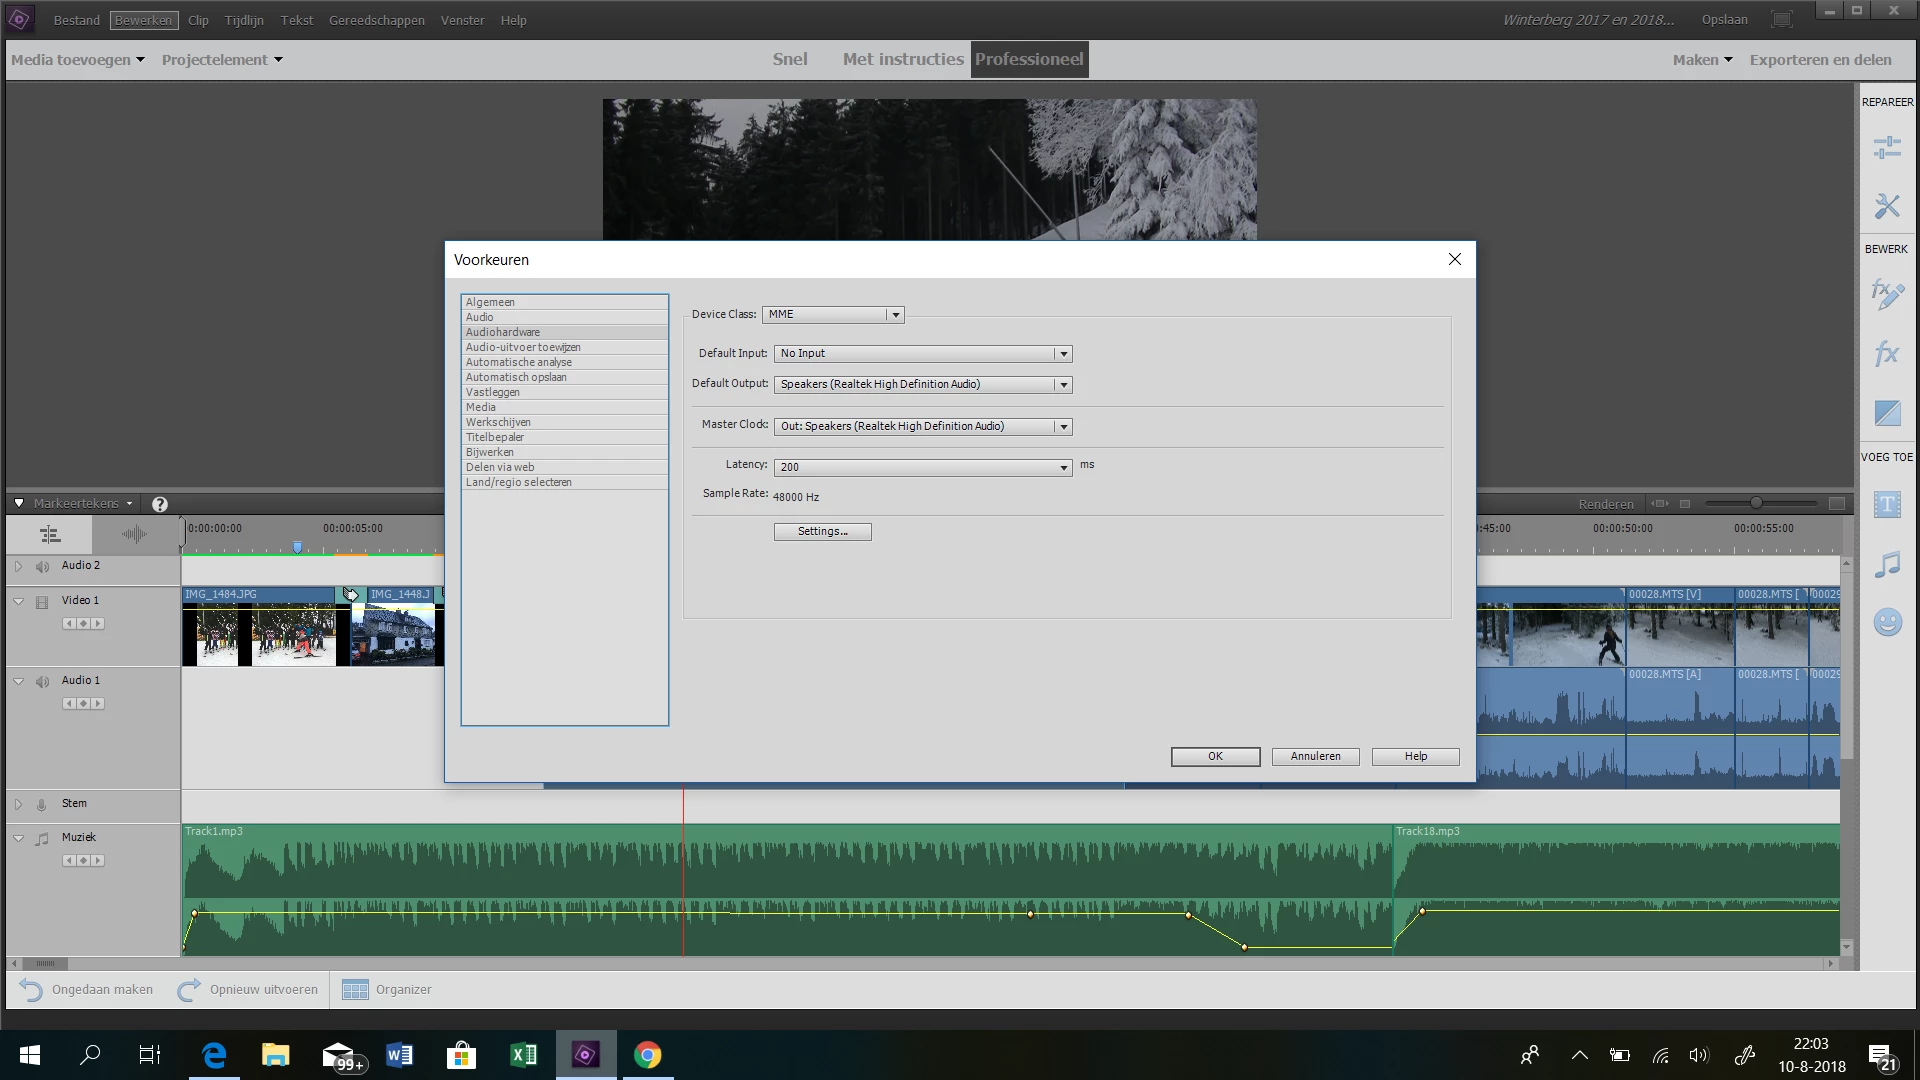Screen dimensions: 1920x1080
Task: Open the Transitions panel icon
Action: click(1887, 412)
